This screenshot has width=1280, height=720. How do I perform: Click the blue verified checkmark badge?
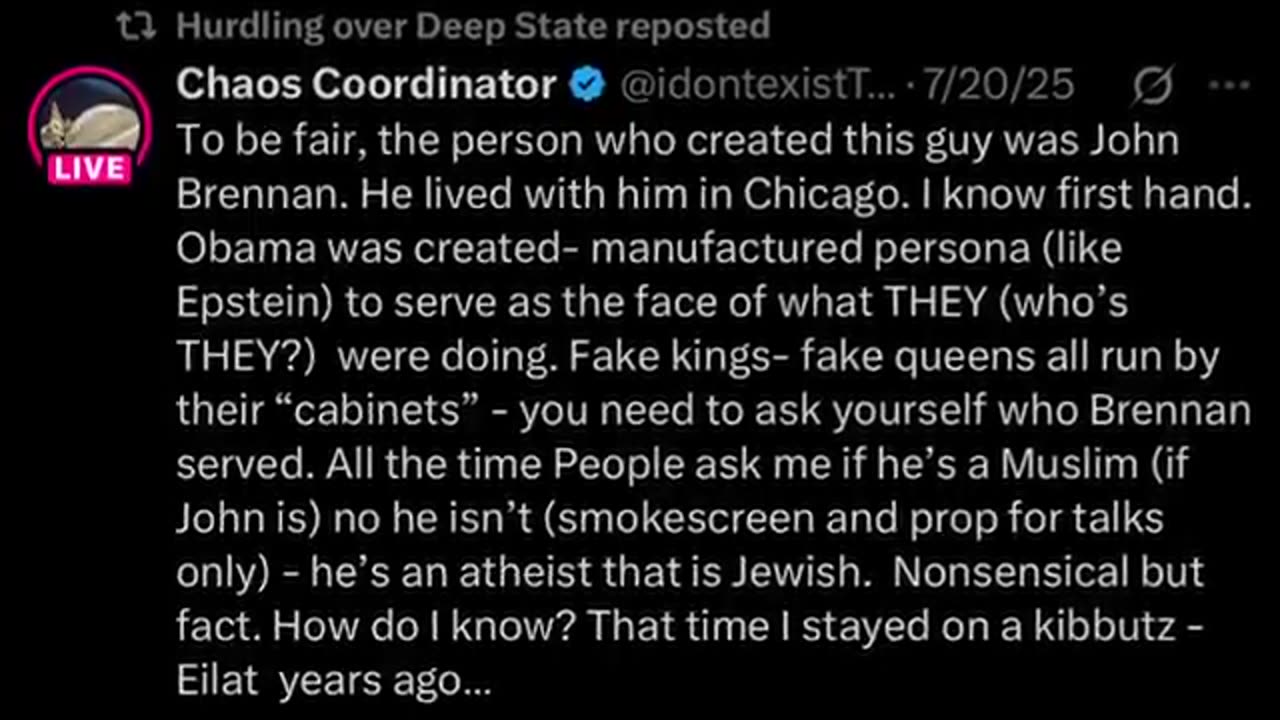click(587, 87)
